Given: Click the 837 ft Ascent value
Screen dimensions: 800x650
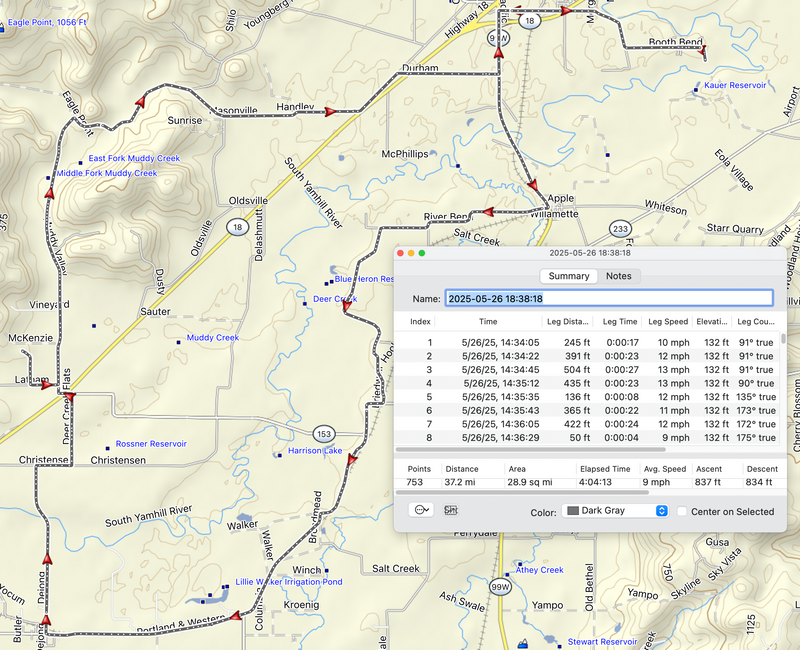Looking at the screenshot, I should [x=707, y=482].
